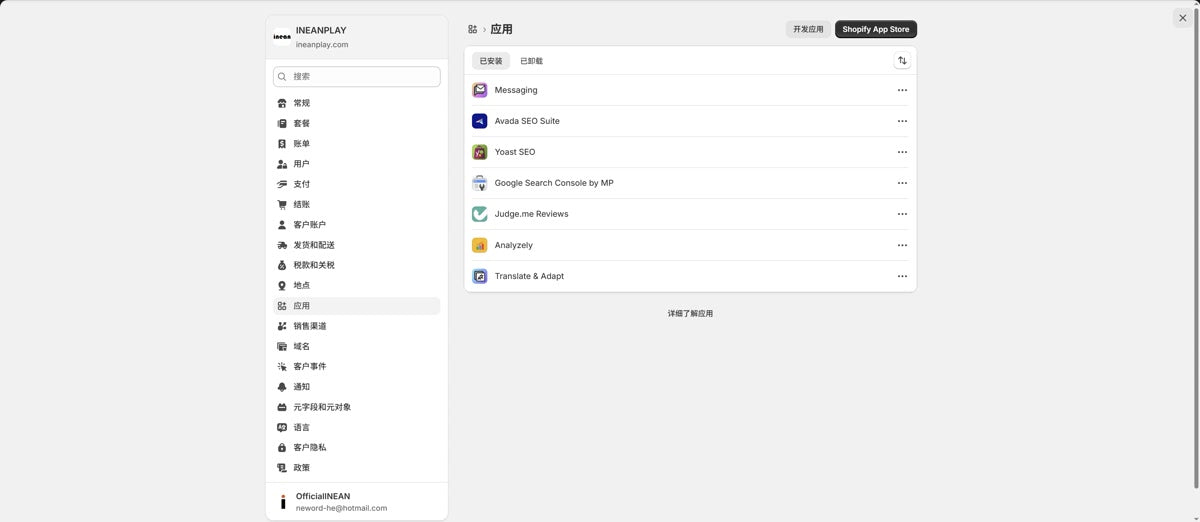1200x522 pixels.
Task: Open 元字段和元对象 metafields settings
Action: (x=357, y=407)
